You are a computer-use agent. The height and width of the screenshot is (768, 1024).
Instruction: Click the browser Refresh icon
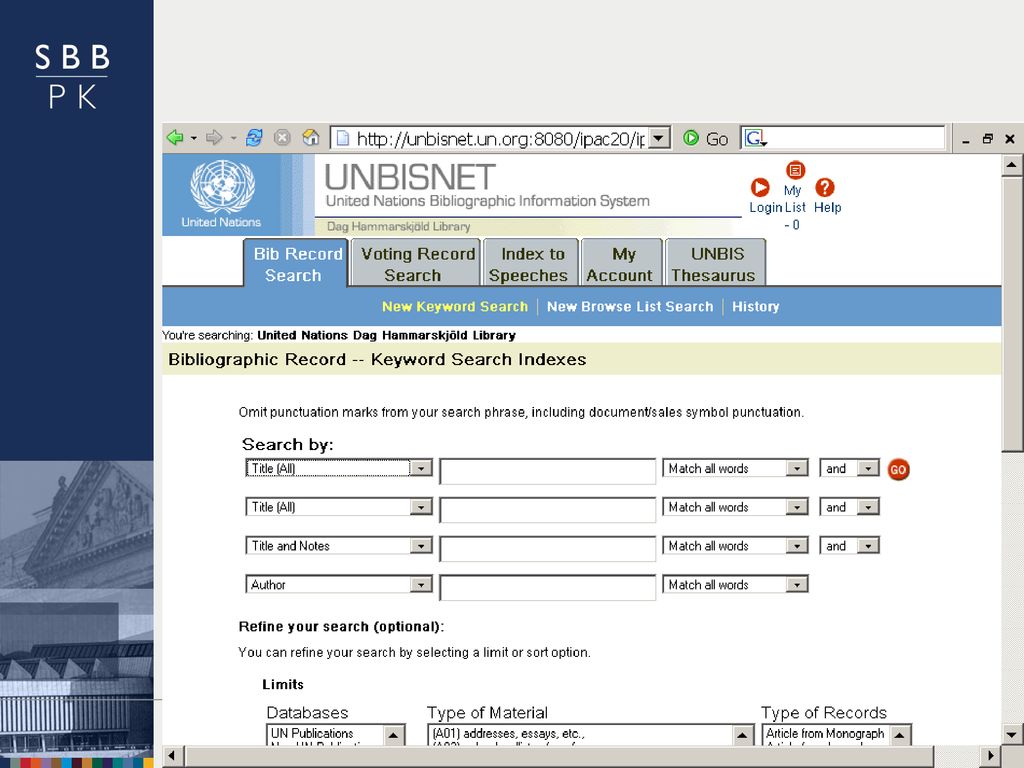point(254,138)
